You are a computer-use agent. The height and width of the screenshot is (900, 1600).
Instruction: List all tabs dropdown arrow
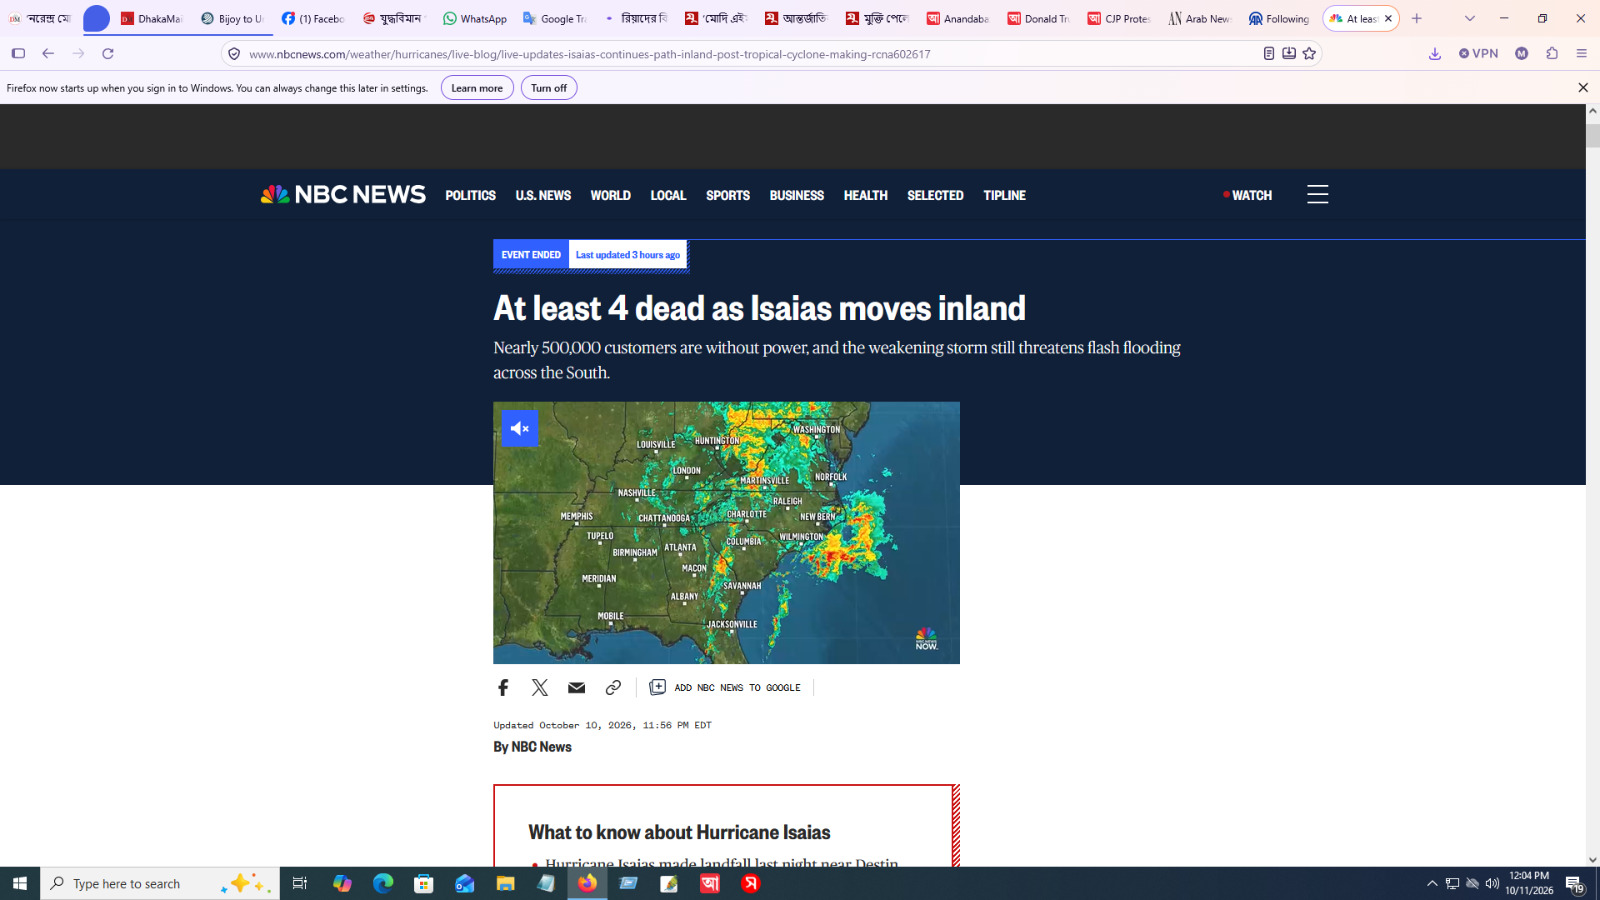point(1470,19)
